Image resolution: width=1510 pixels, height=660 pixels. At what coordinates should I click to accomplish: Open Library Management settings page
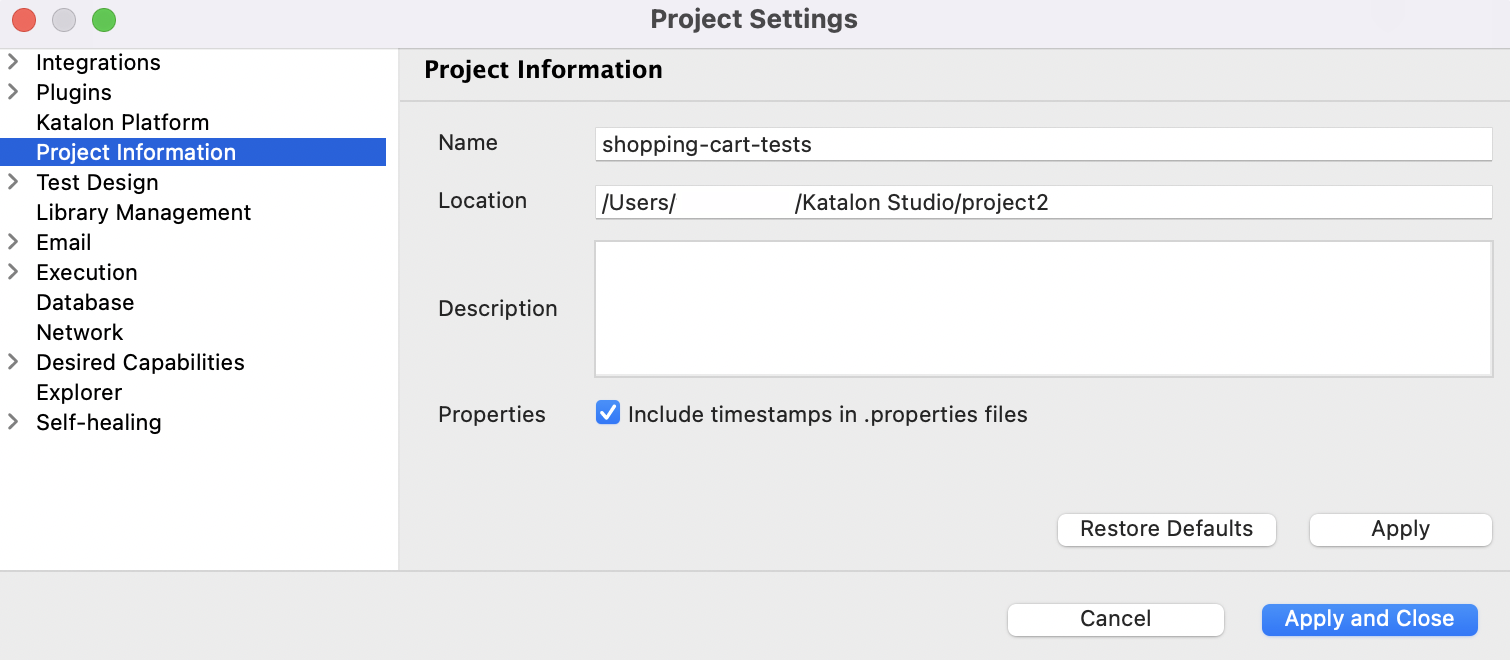coord(143,212)
